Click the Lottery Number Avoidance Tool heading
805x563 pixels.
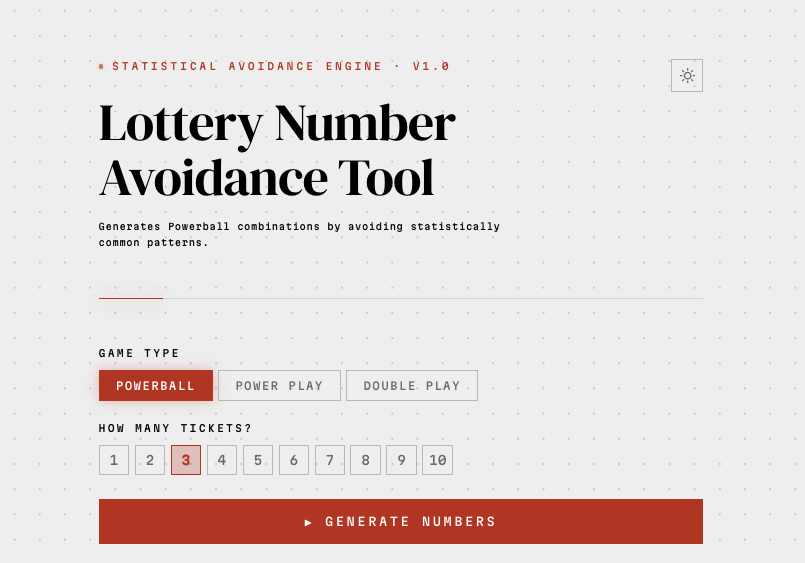277,150
